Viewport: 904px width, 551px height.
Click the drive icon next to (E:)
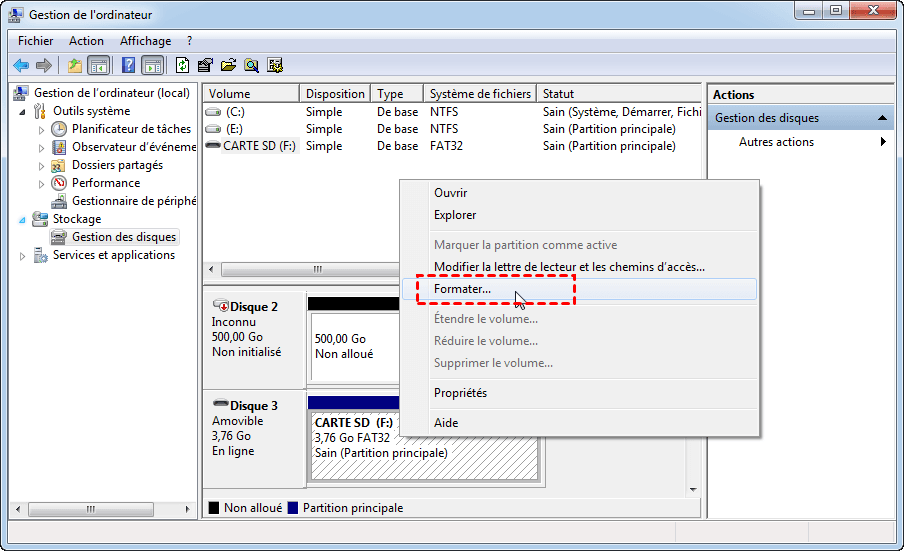213,129
